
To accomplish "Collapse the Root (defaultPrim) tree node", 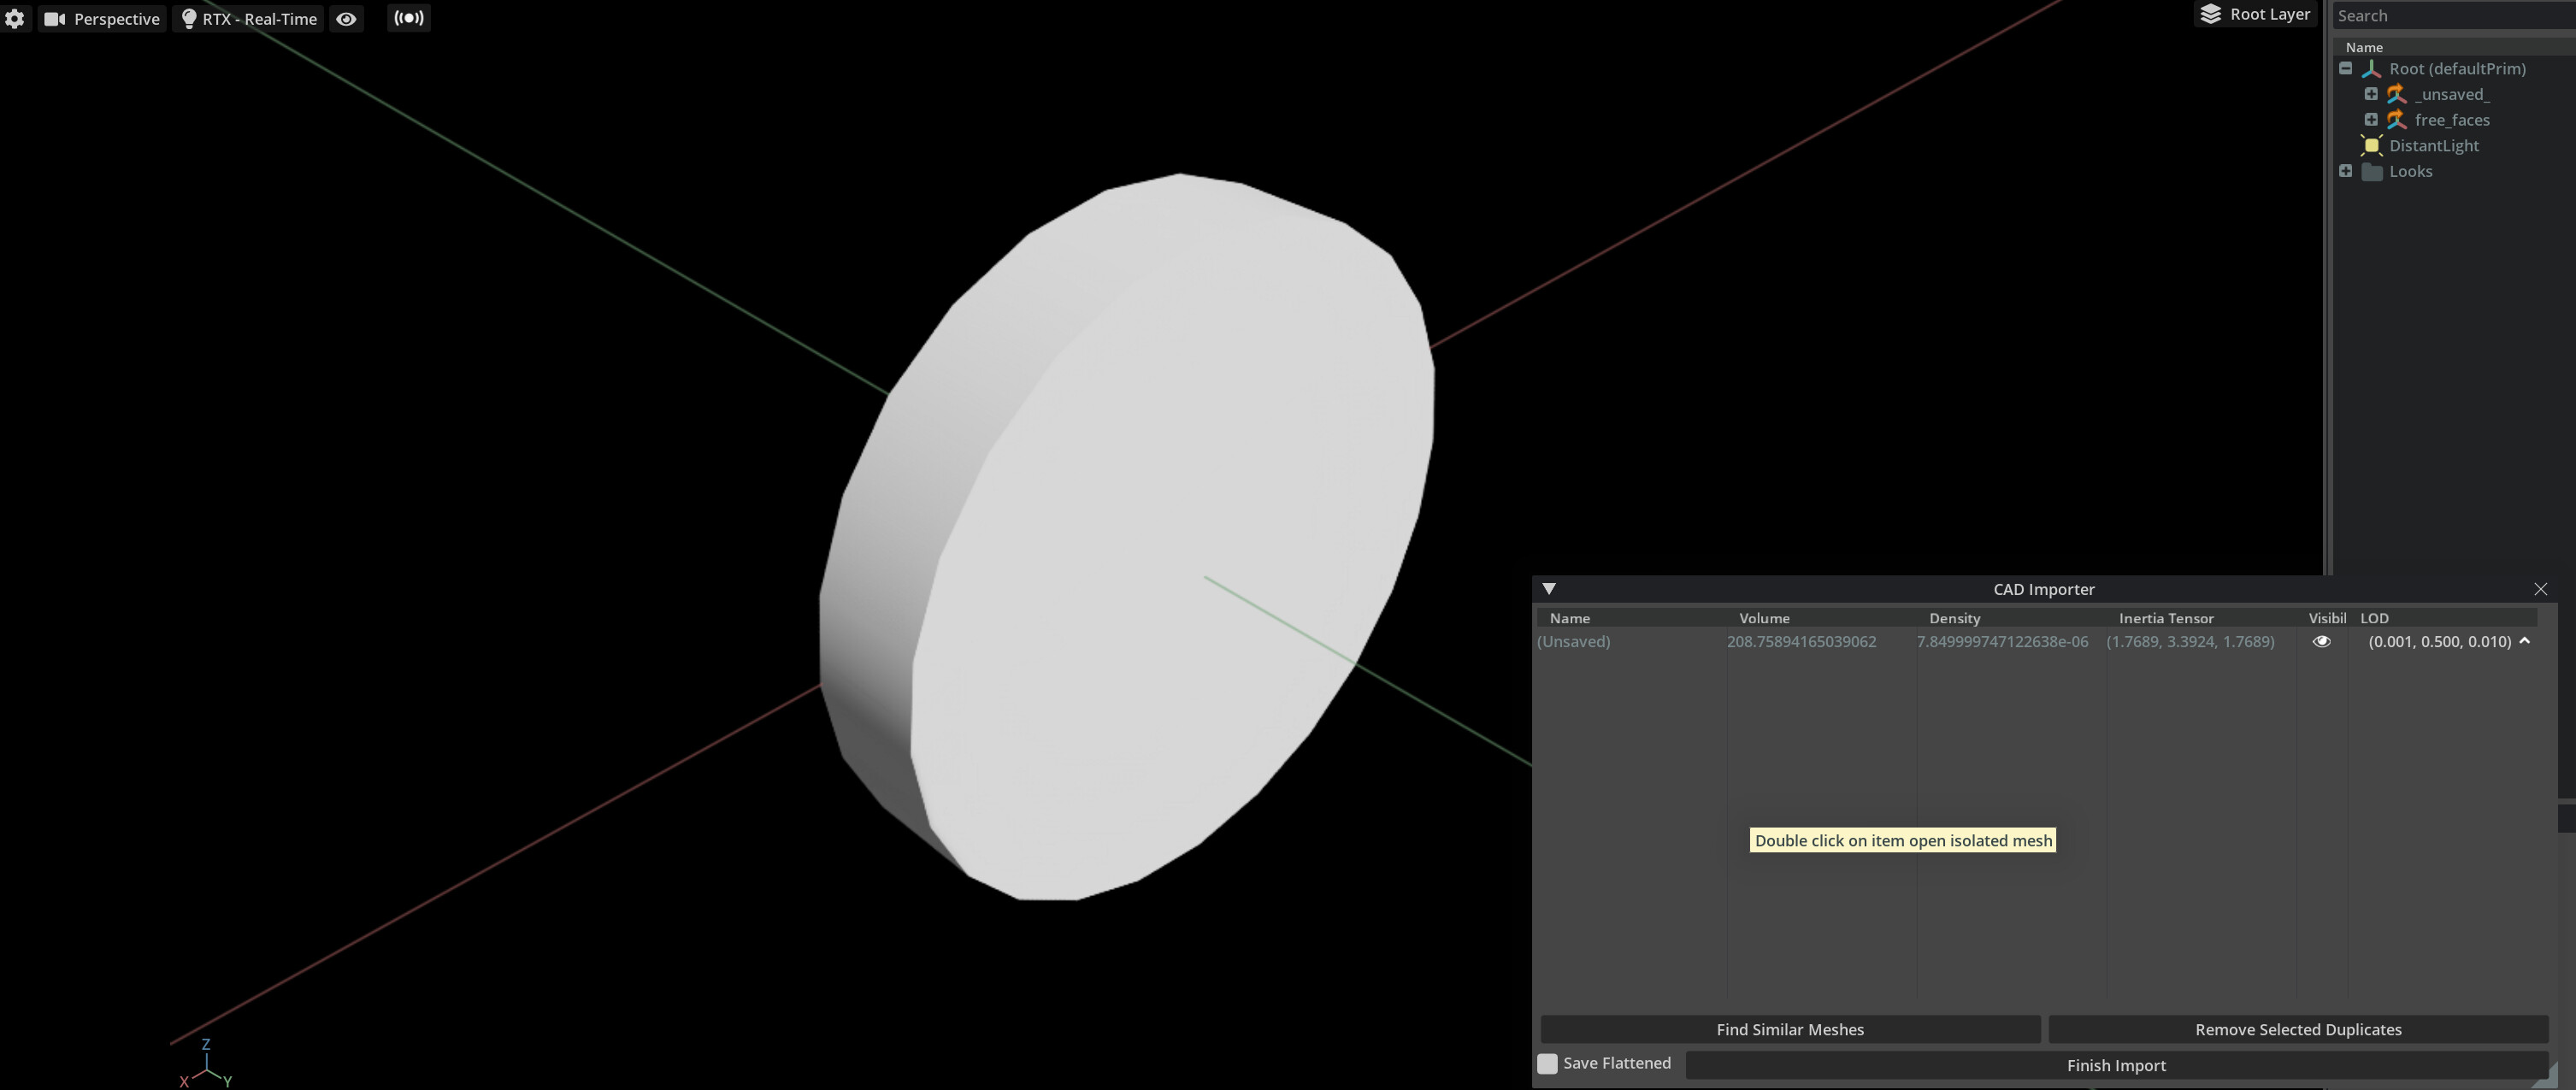I will point(2346,68).
